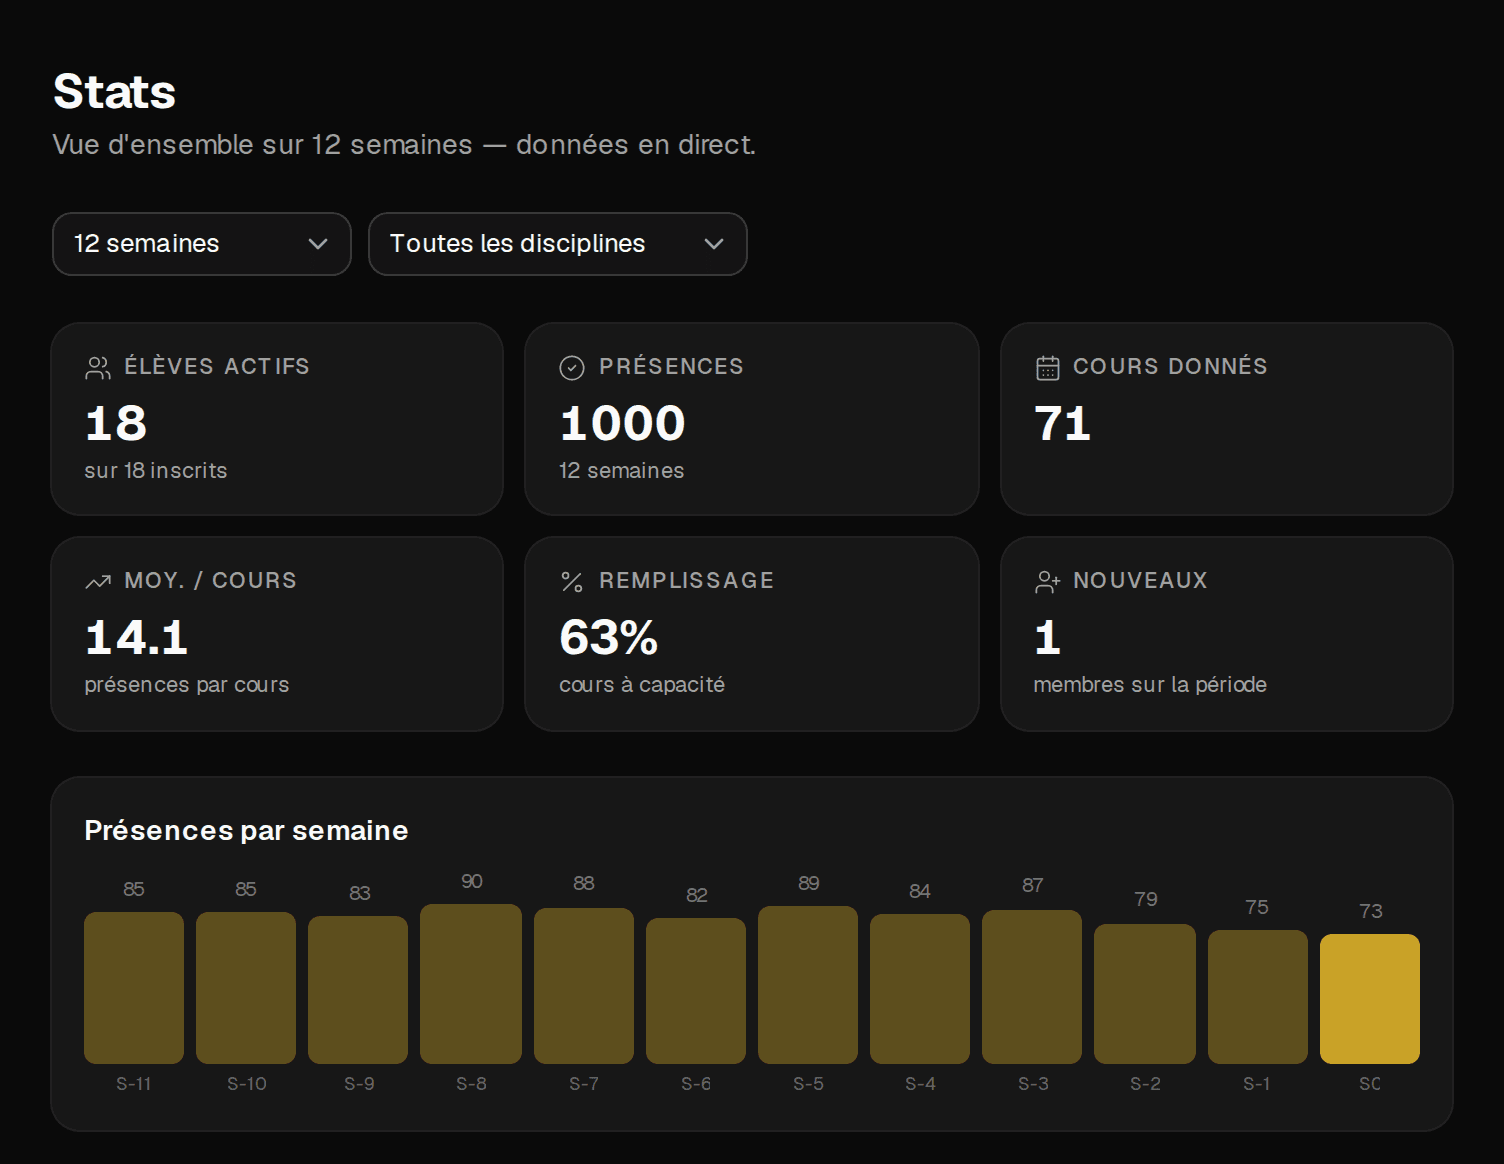Click the 73 label above last bar
Screen dimensions: 1504x1164
[1371, 911]
